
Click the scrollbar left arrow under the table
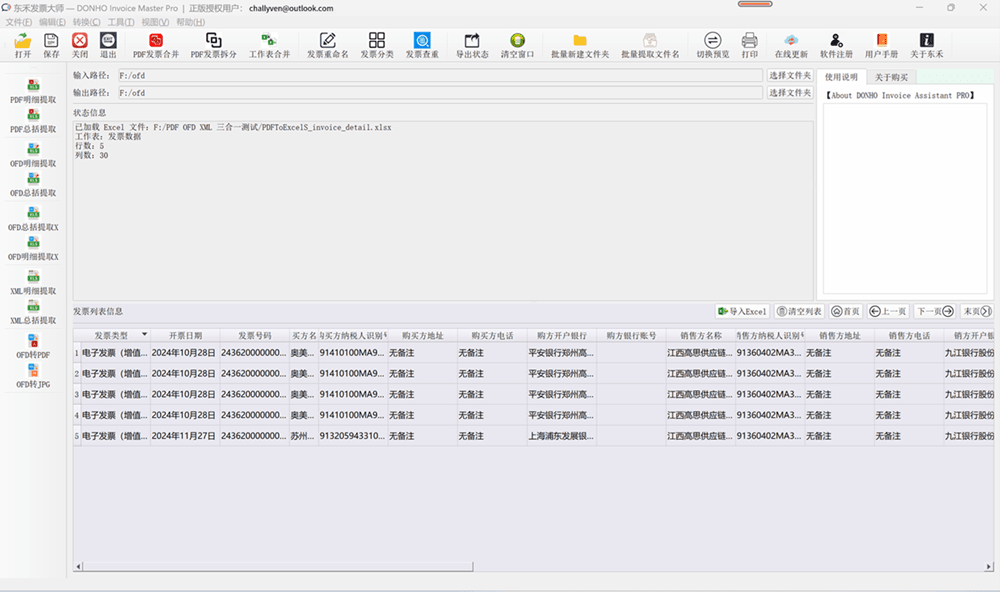point(78,566)
